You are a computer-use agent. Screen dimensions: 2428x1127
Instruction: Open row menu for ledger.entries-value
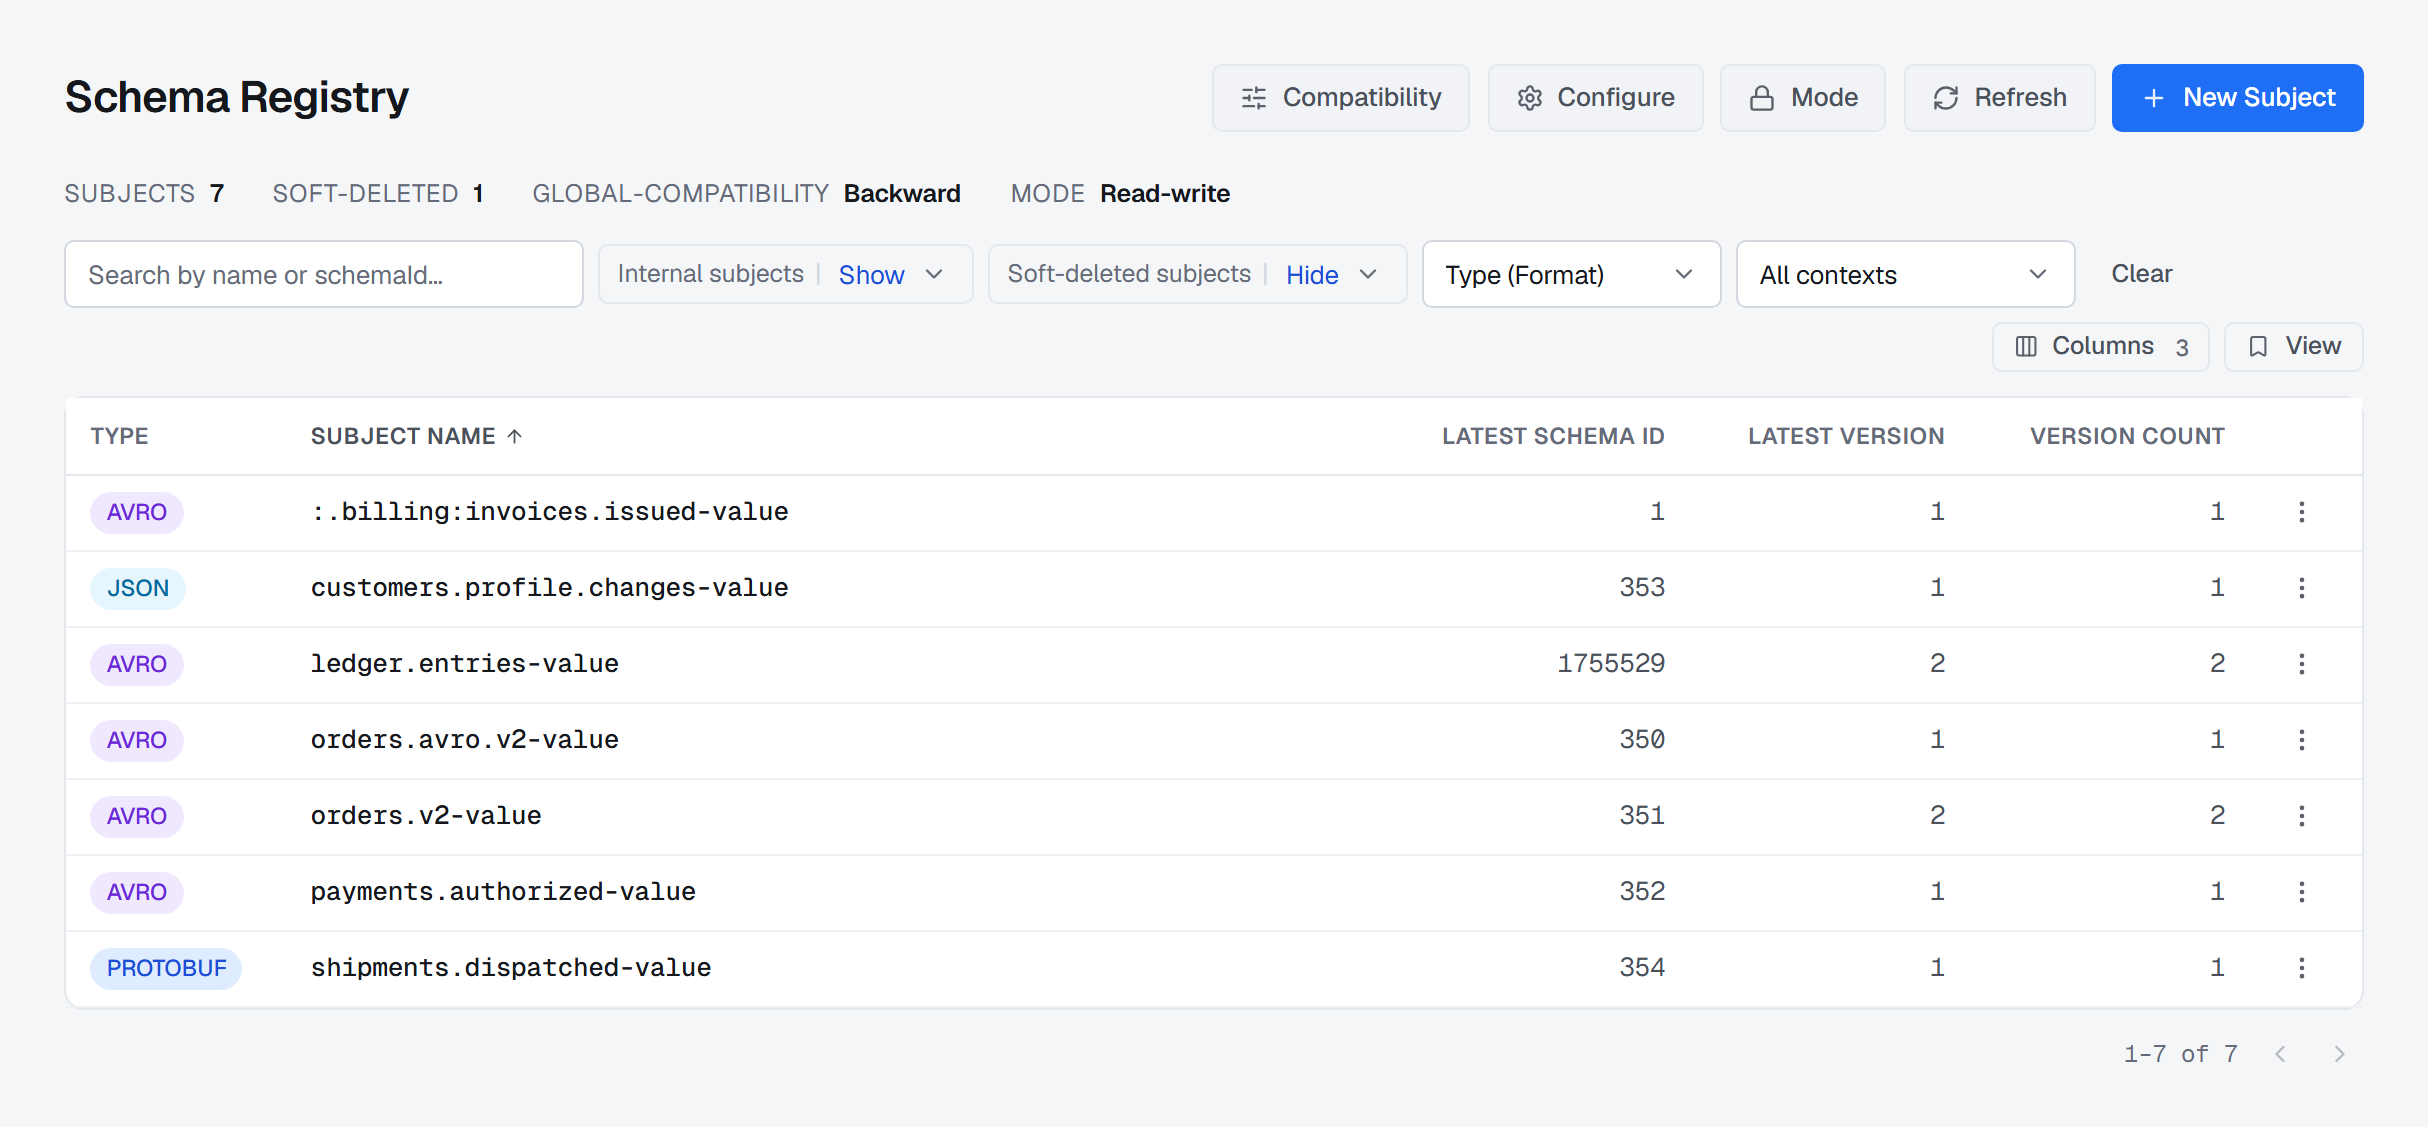tap(2302, 664)
